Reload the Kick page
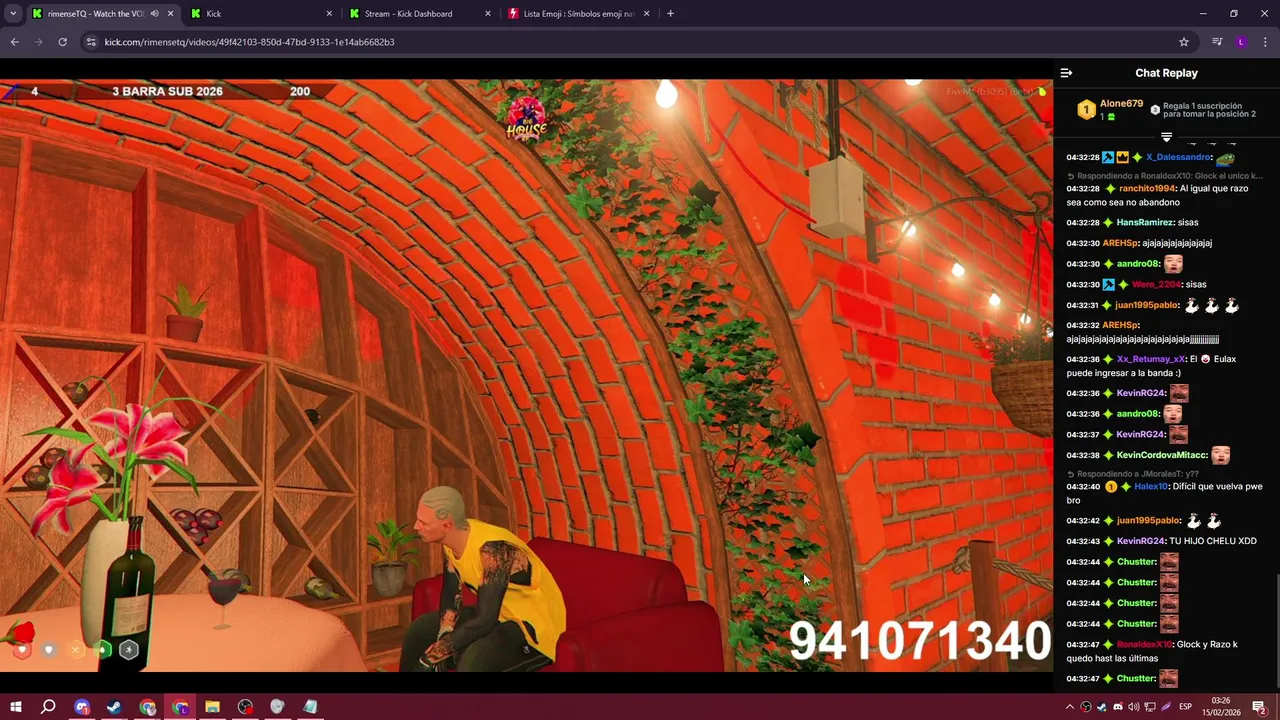1280x720 pixels. [x=62, y=42]
